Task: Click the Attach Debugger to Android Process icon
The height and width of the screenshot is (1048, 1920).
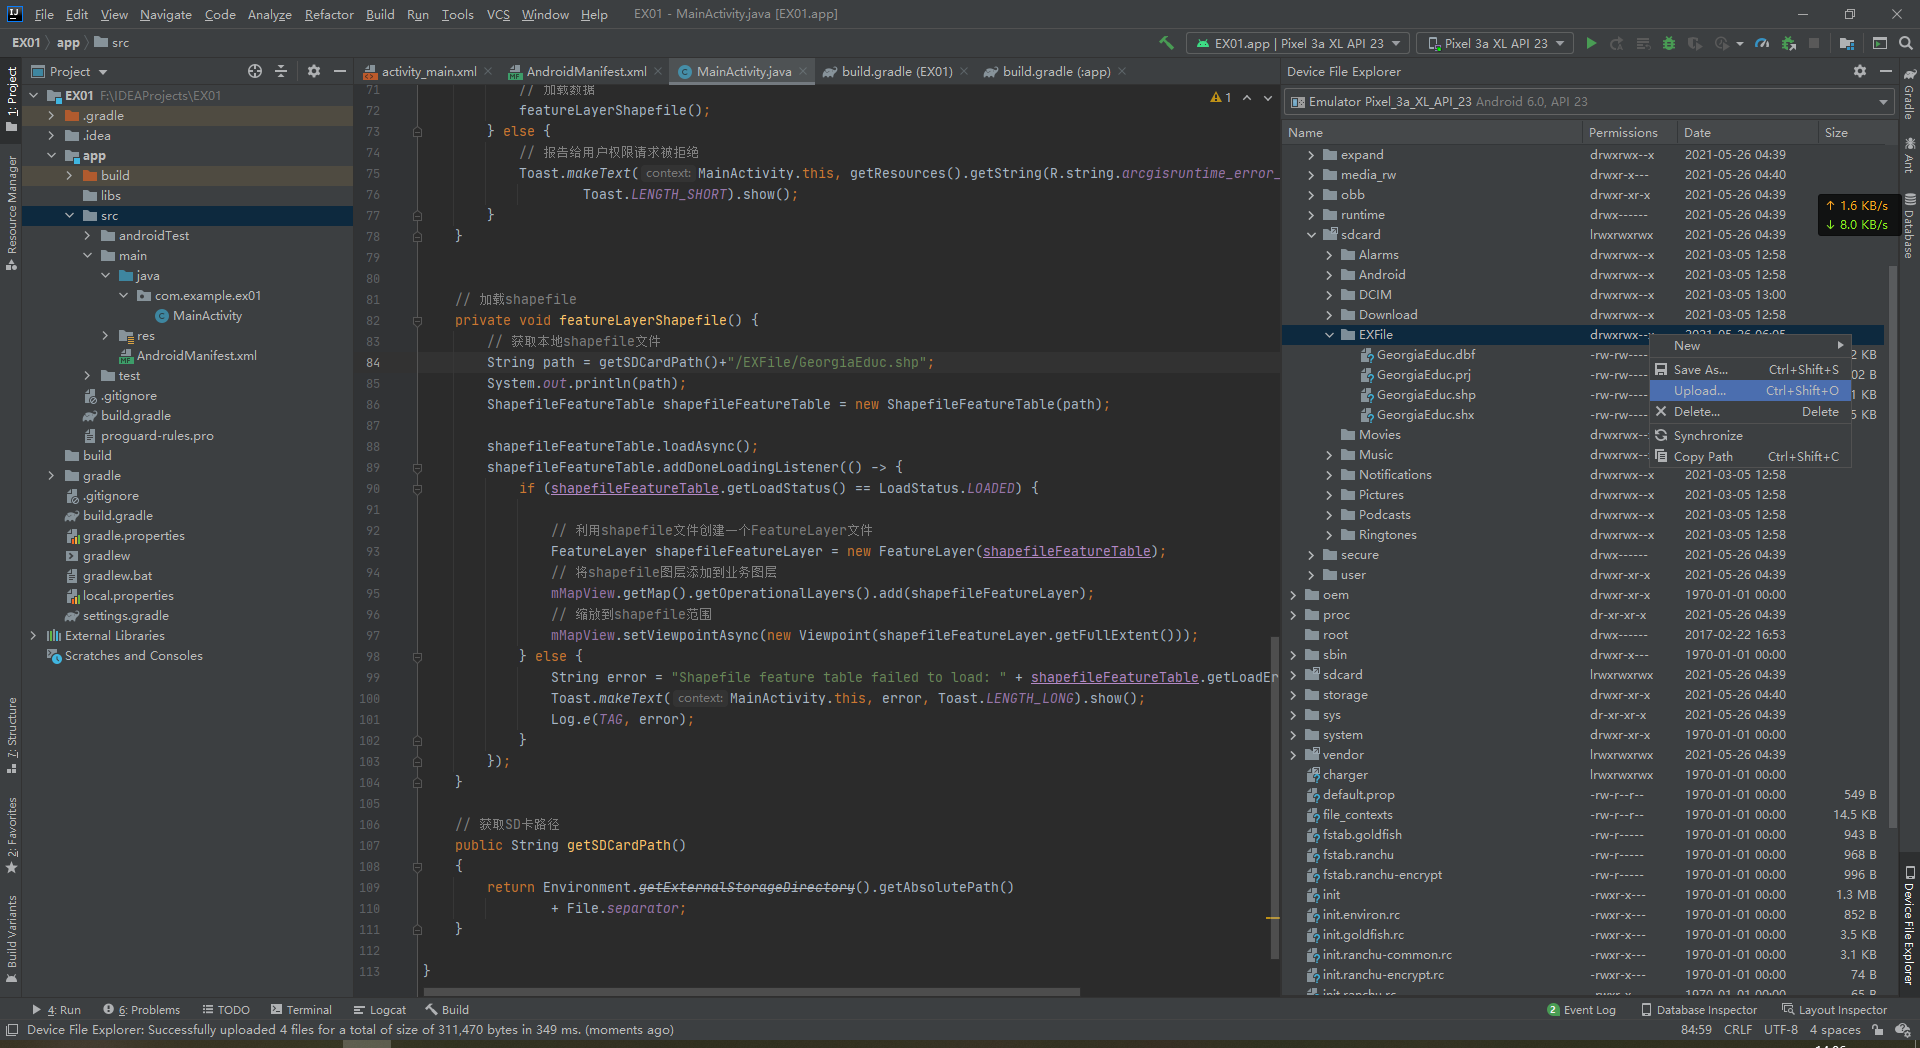Action: coord(1788,43)
